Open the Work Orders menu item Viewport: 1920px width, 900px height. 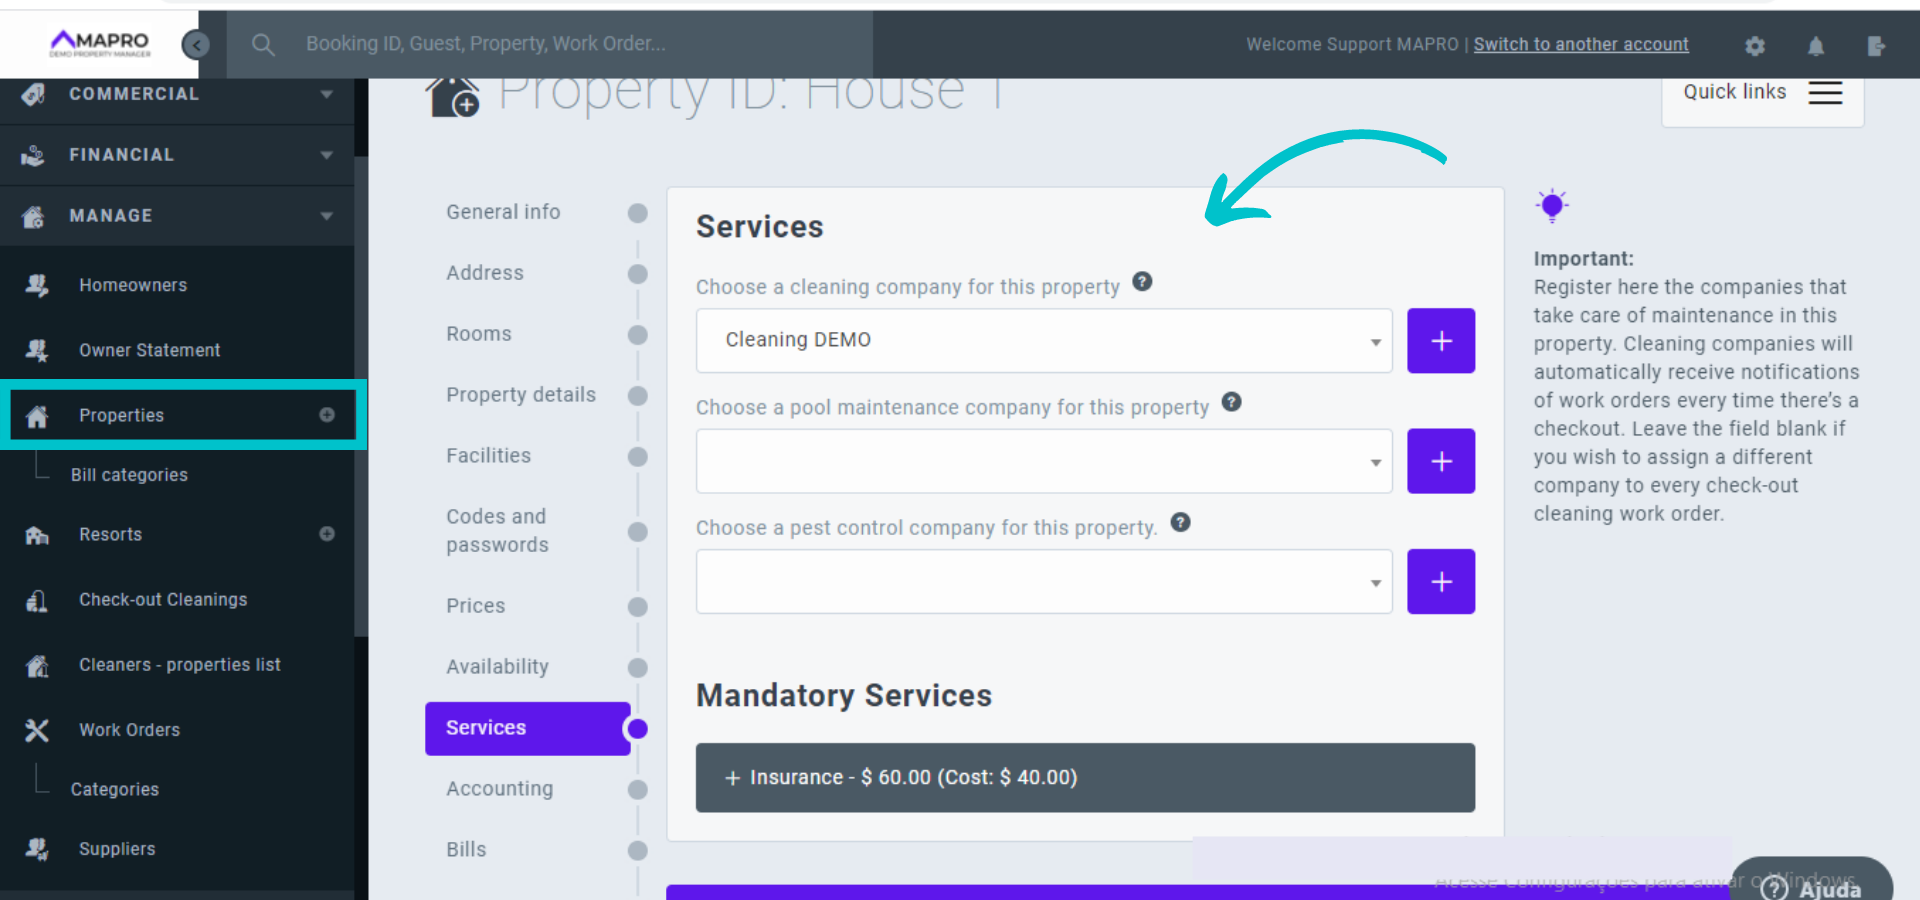130,730
